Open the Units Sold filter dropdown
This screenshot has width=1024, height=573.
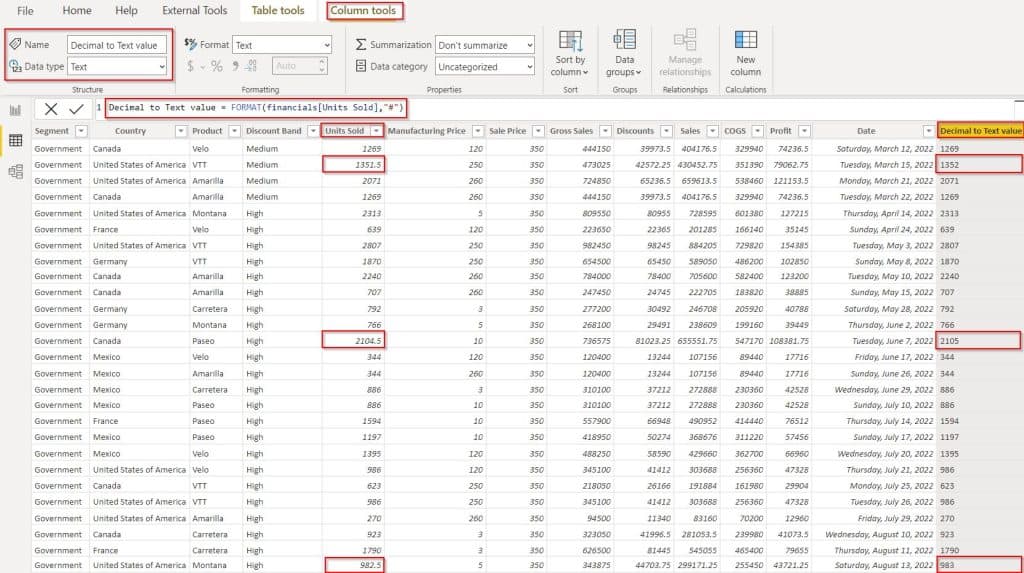point(376,131)
